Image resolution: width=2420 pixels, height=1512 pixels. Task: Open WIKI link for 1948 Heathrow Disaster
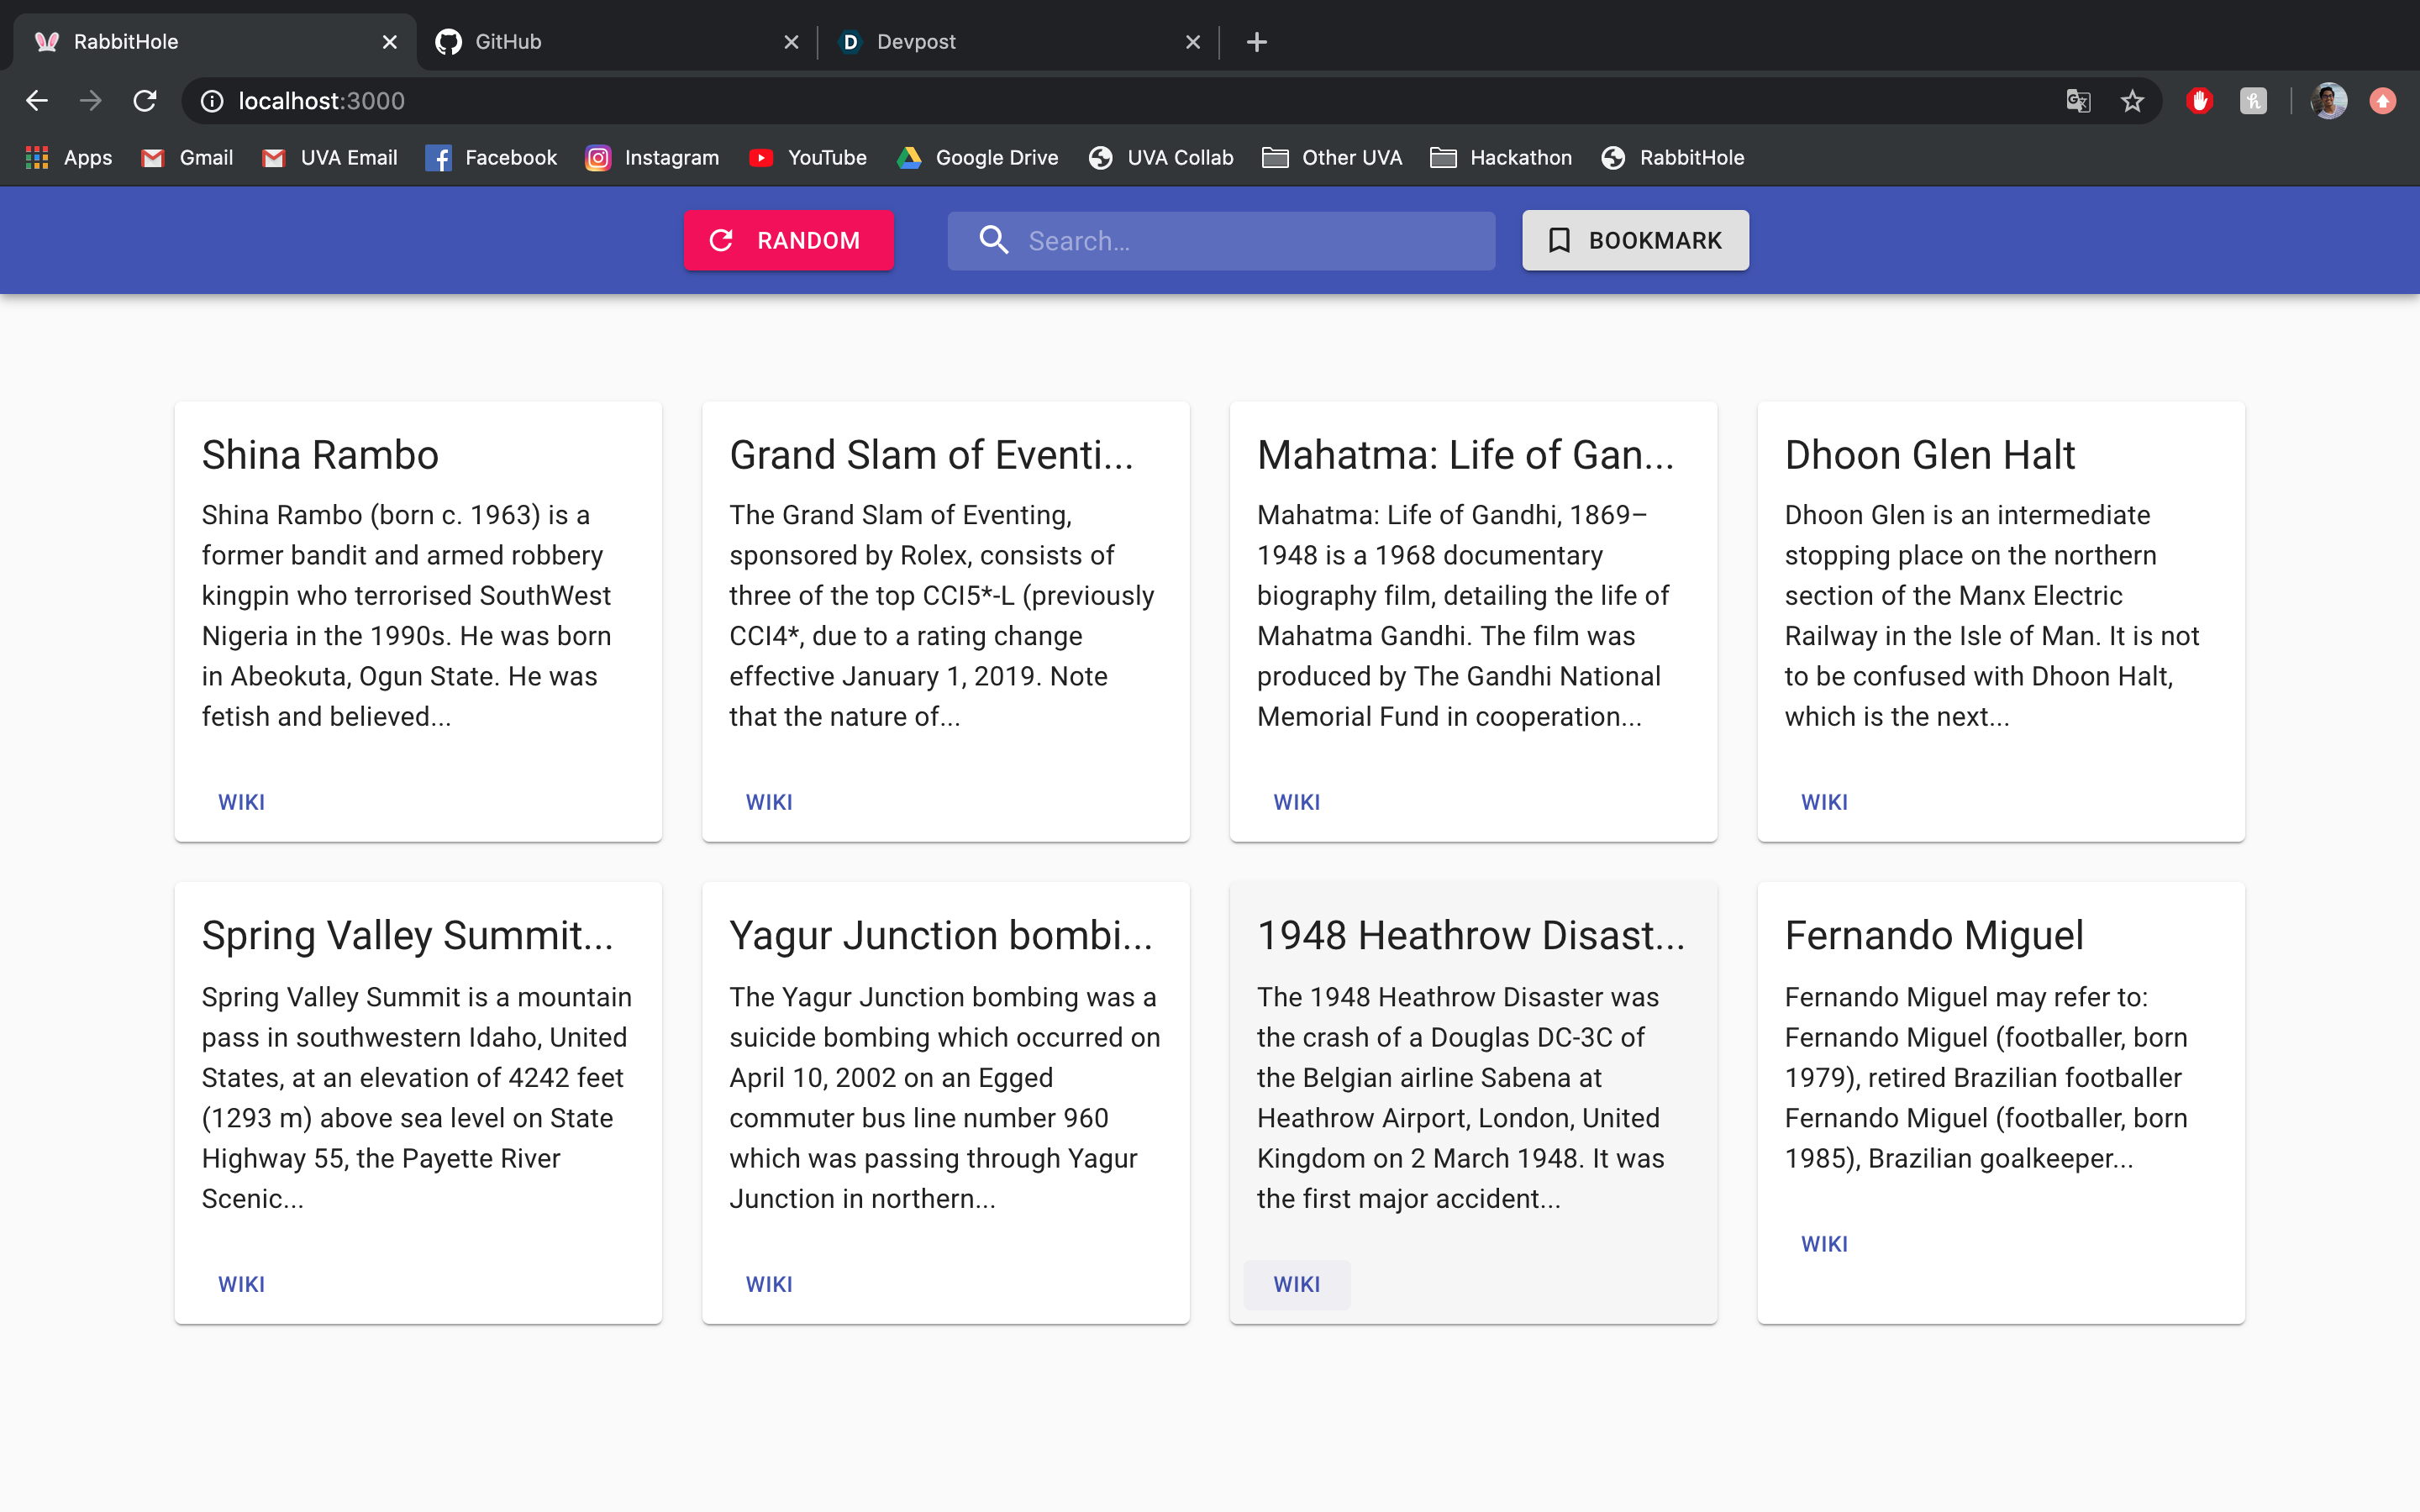(1296, 1284)
